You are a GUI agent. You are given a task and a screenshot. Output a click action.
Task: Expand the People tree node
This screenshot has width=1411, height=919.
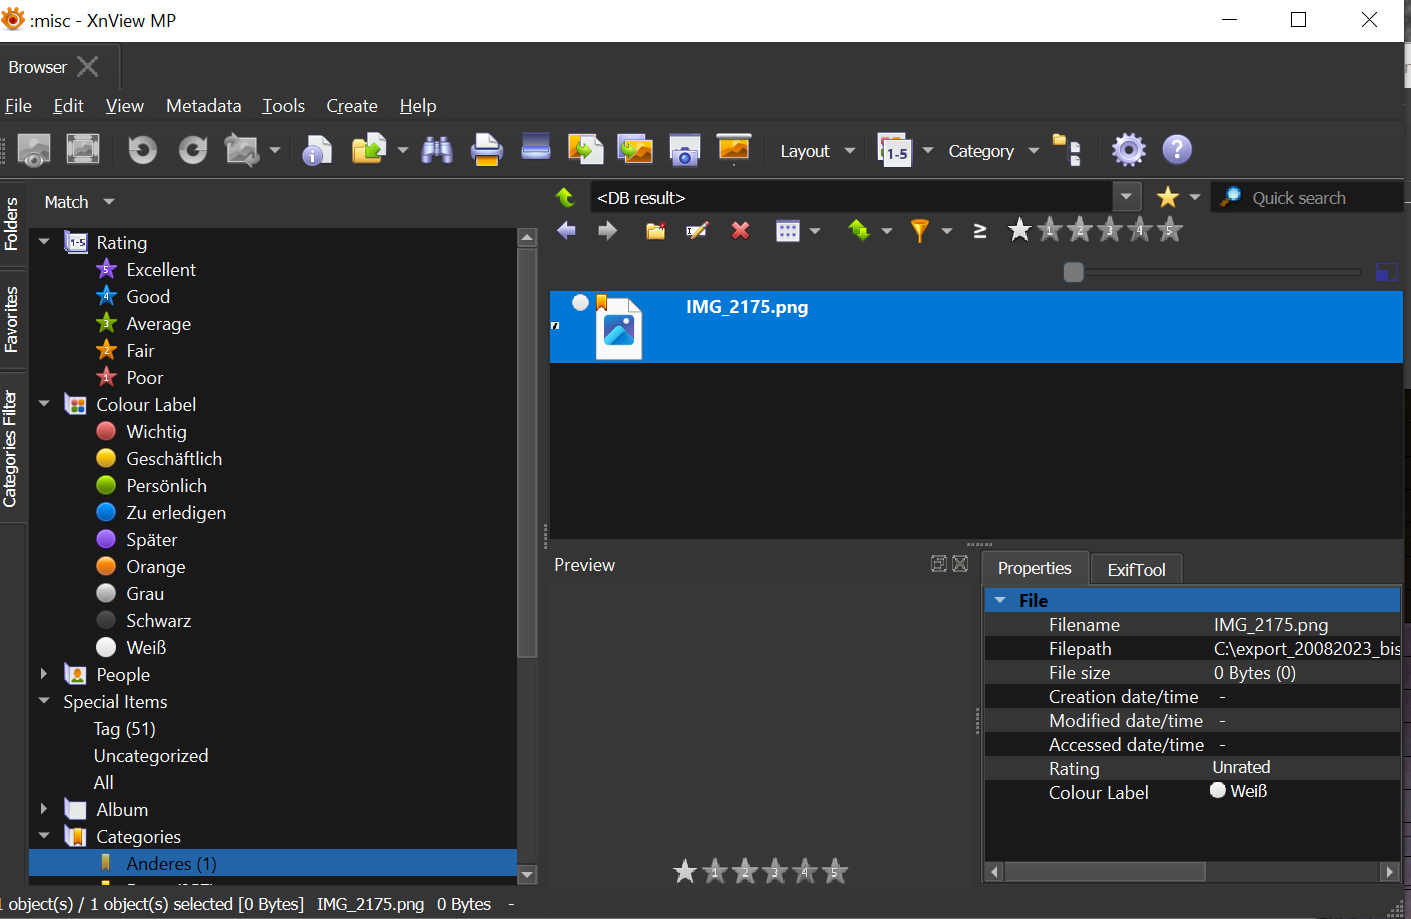tap(44, 674)
